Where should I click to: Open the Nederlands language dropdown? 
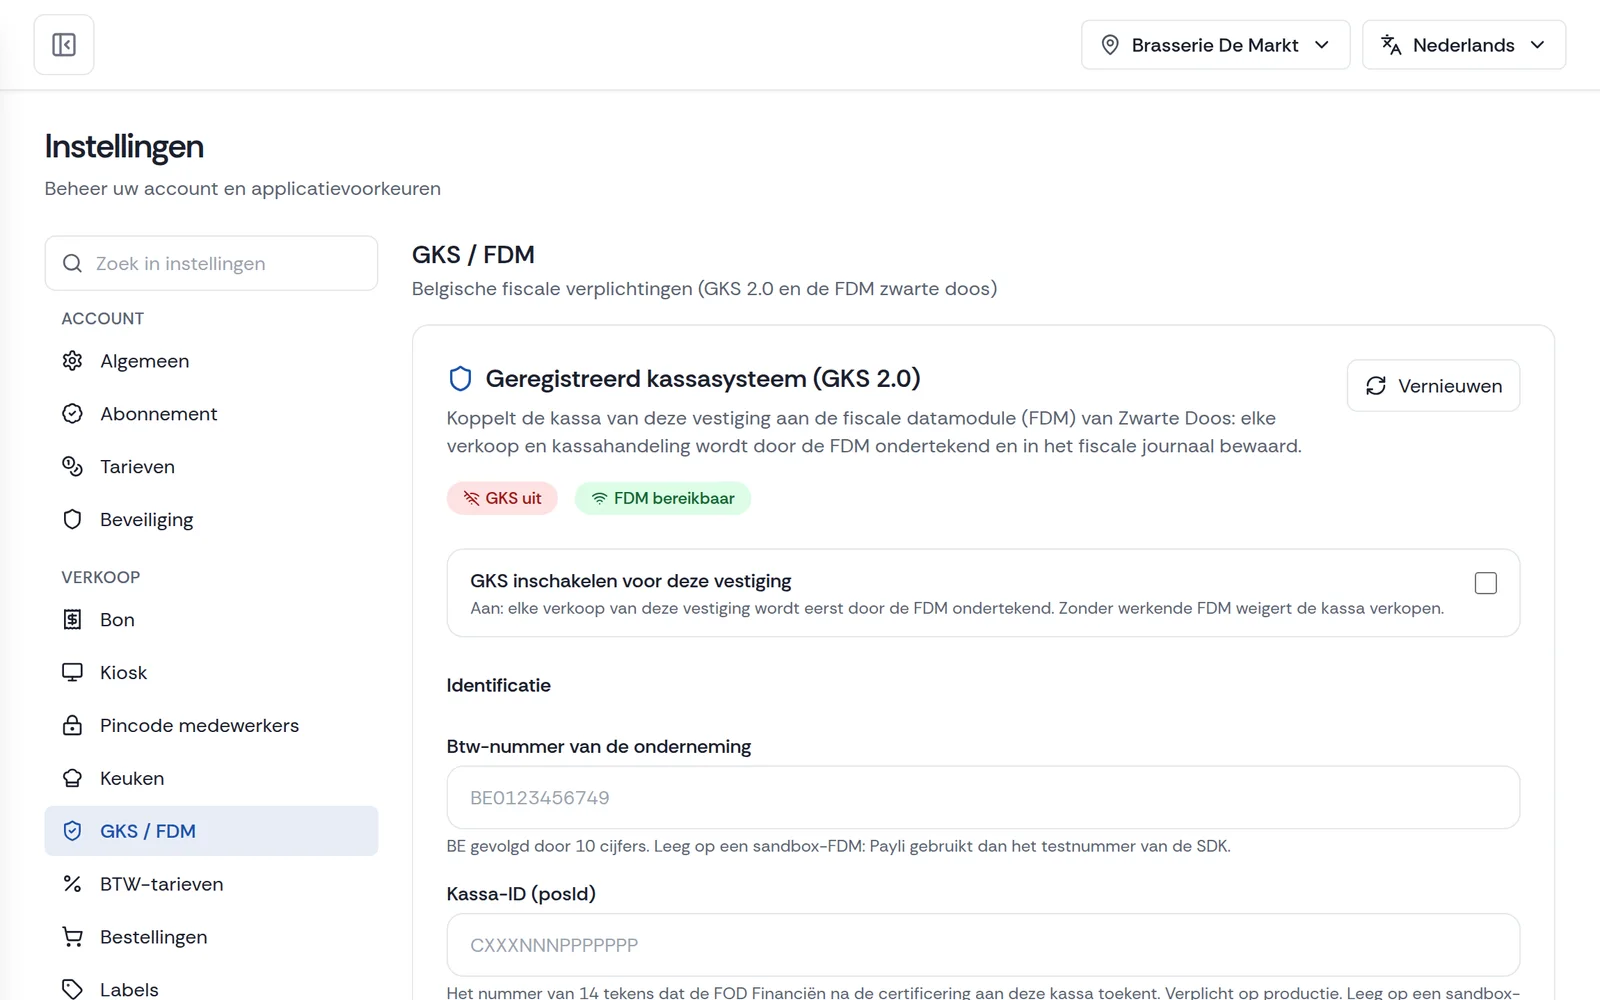(1464, 45)
